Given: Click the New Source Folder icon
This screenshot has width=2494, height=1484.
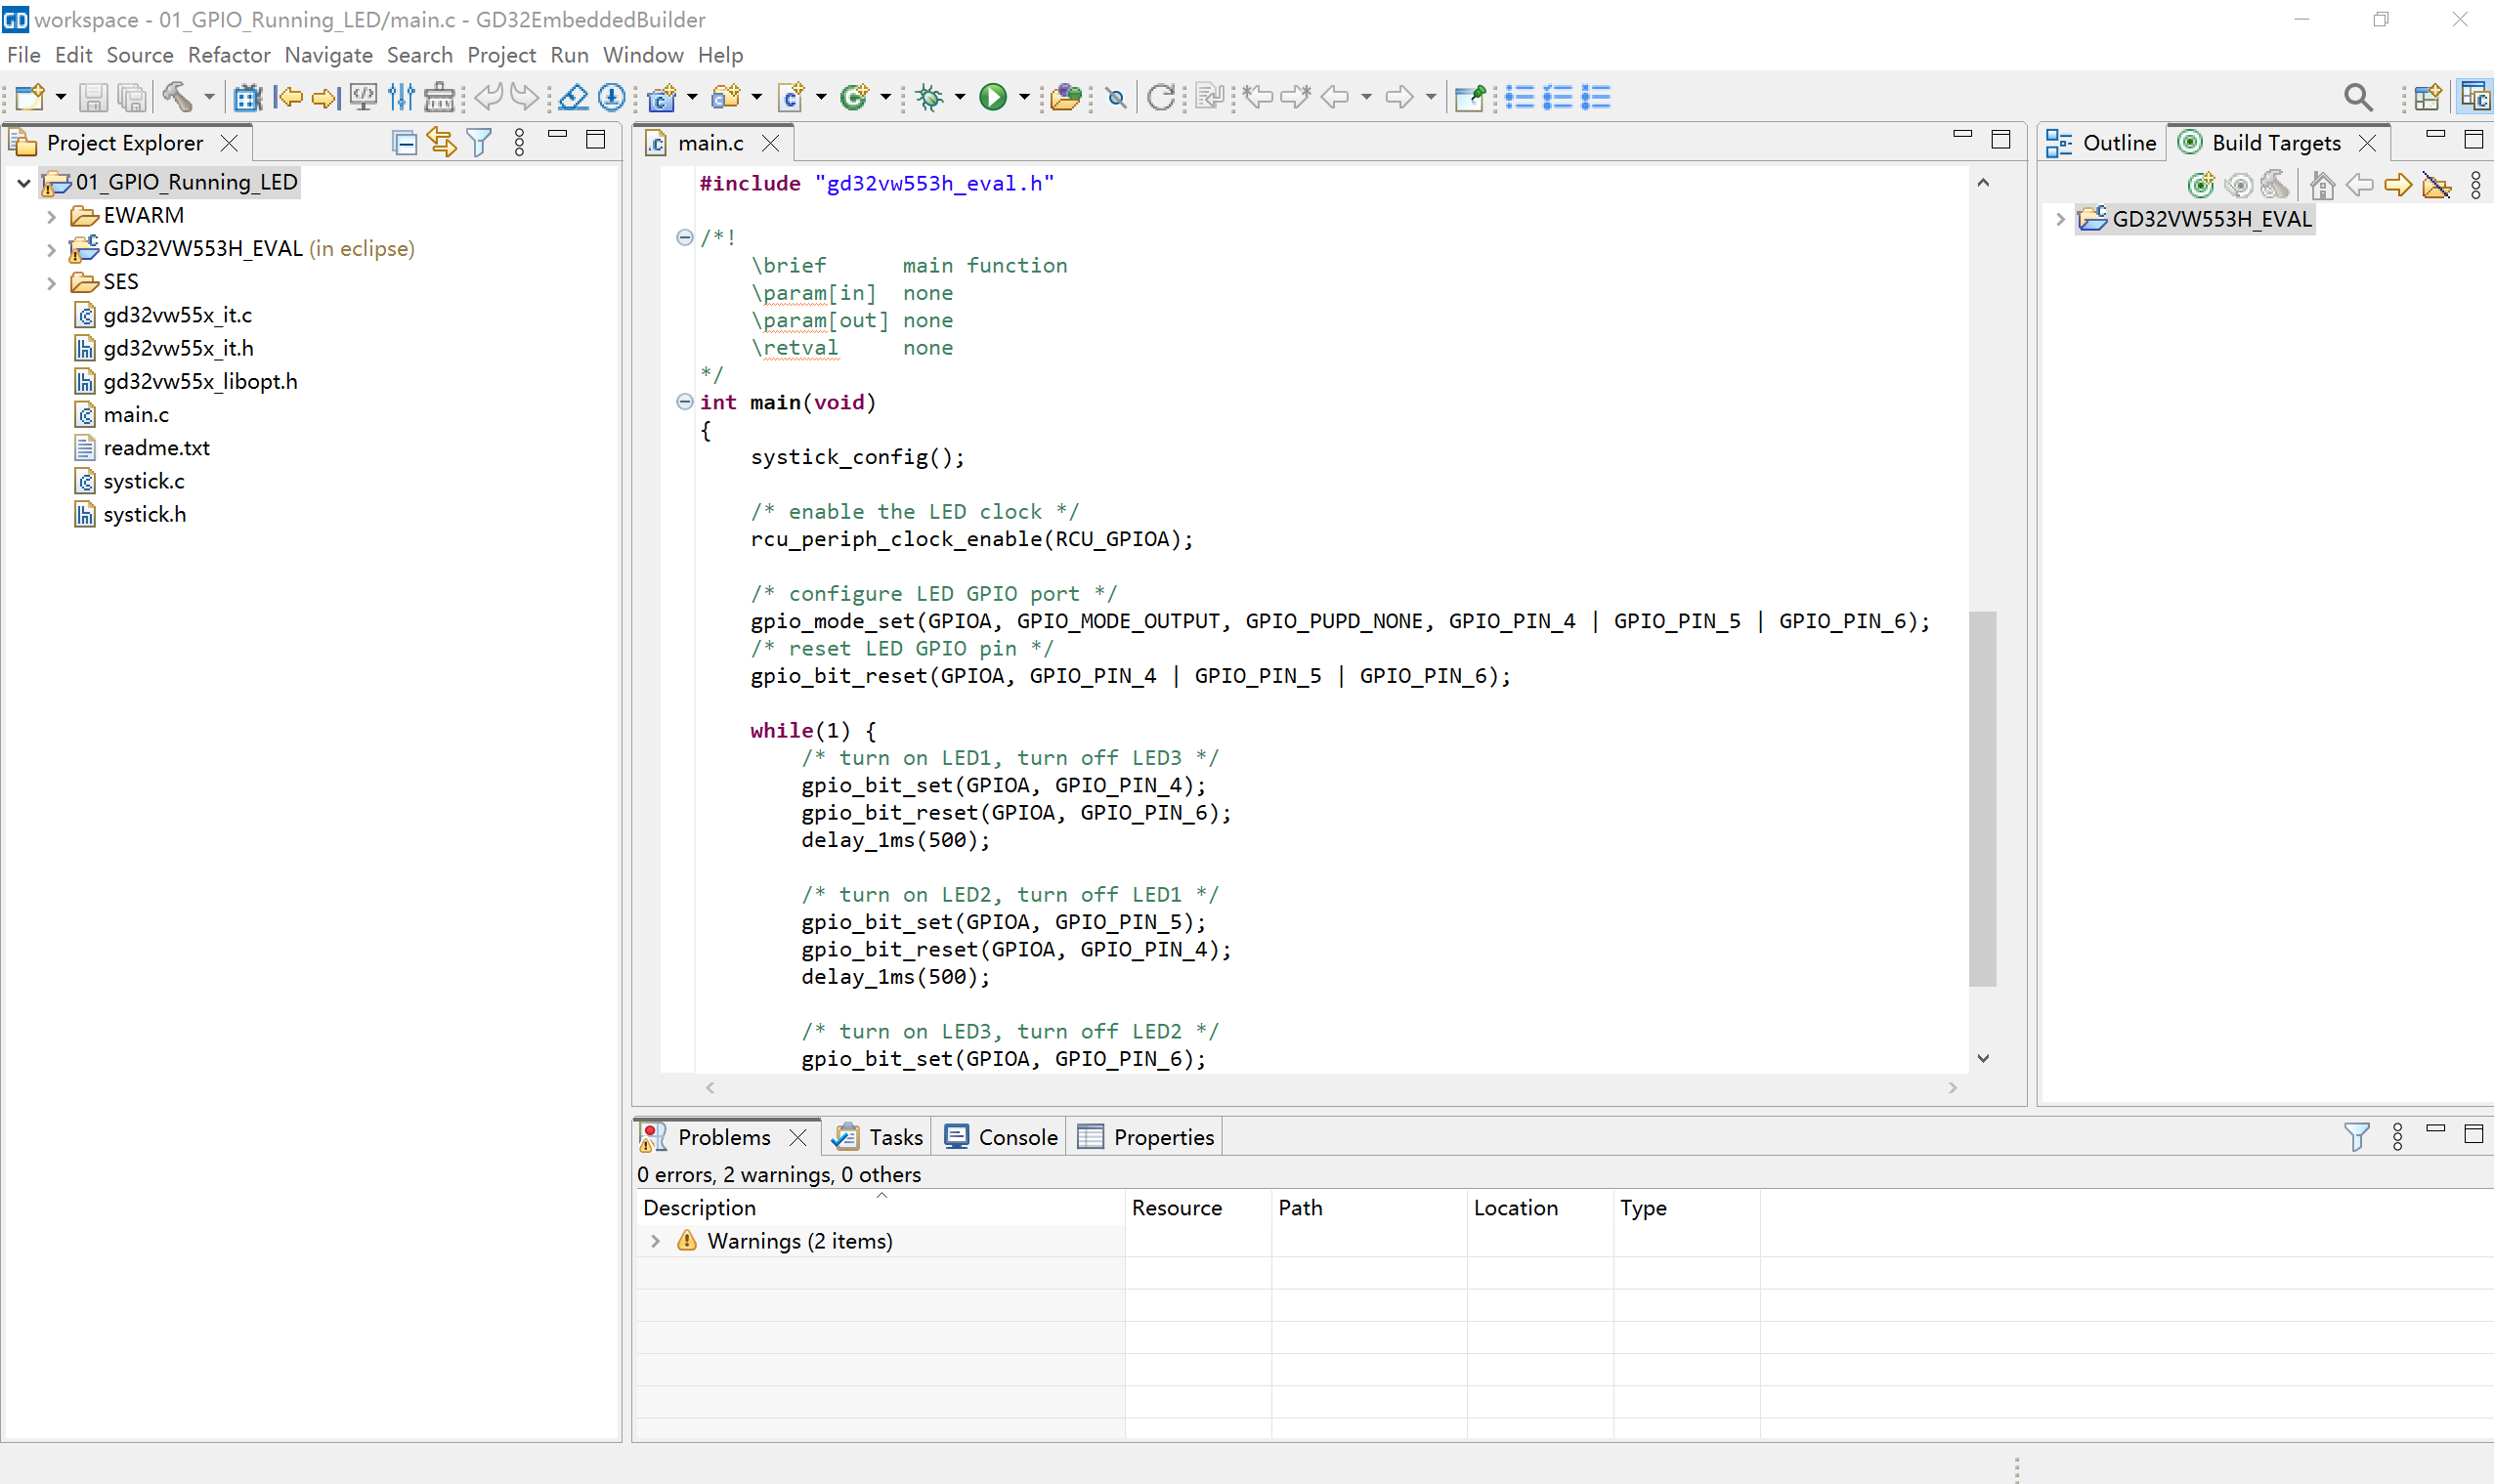Looking at the screenshot, I should (x=726, y=97).
